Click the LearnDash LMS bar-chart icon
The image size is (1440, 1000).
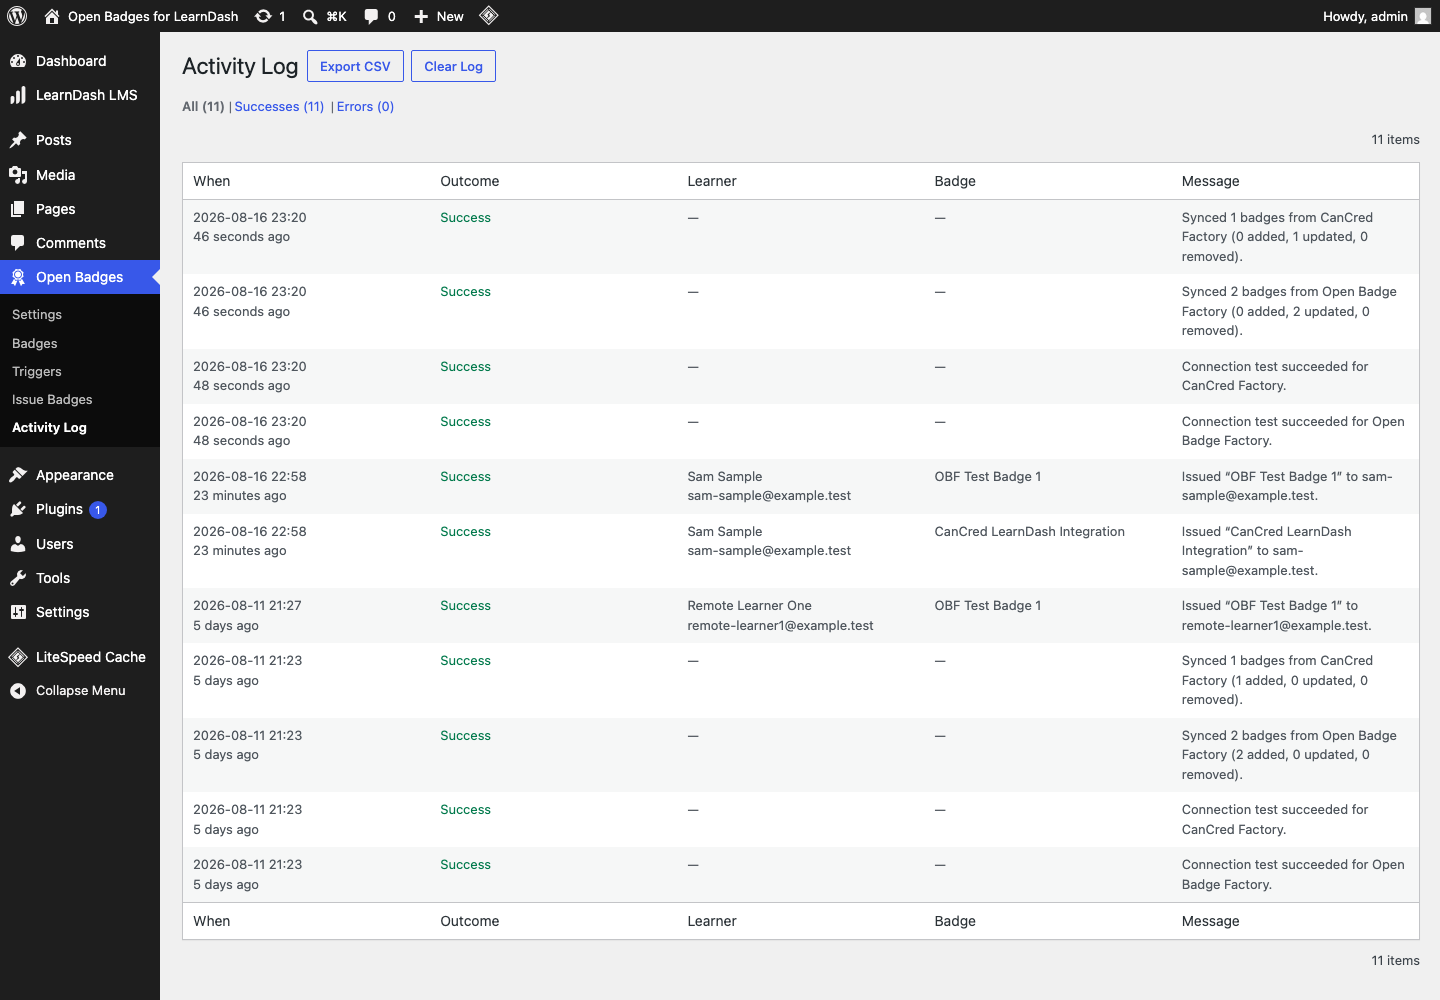point(18,95)
